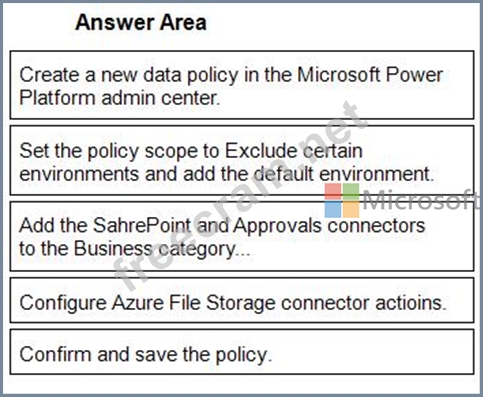Click the Microsoft wordmark text

pos(421,200)
